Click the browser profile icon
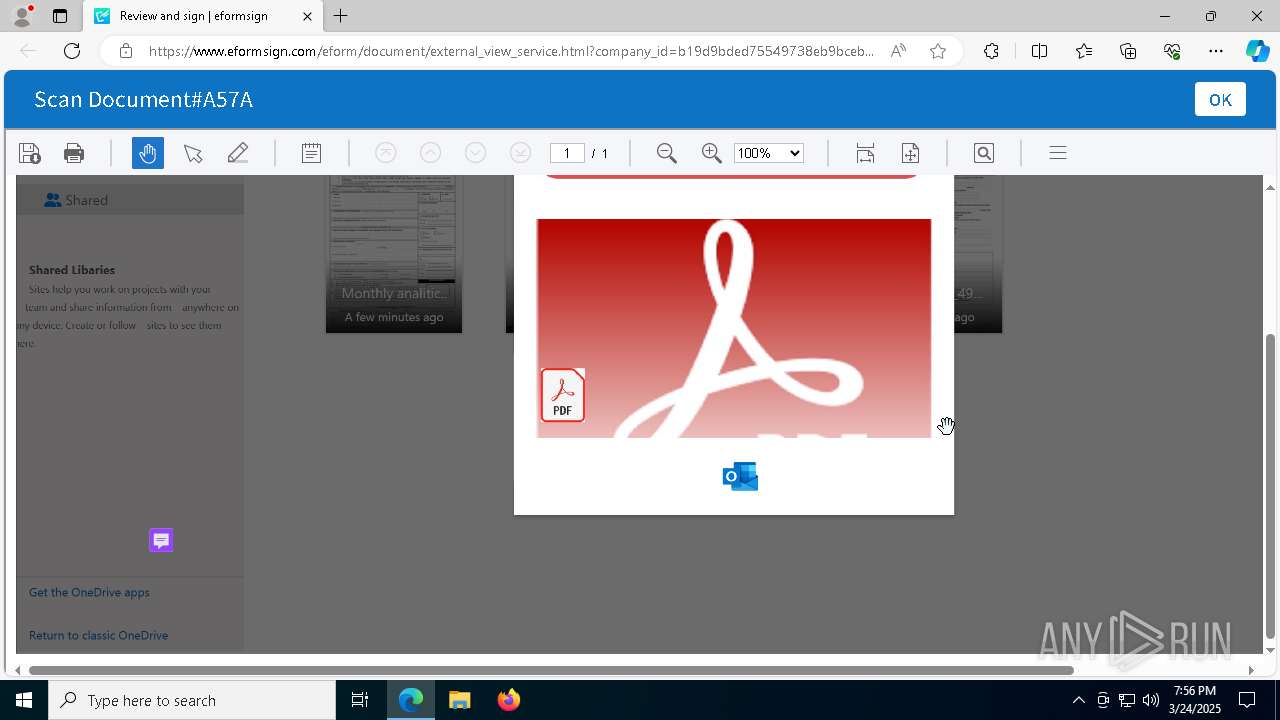Screen dimensions: 1280x720 point(22,16)
